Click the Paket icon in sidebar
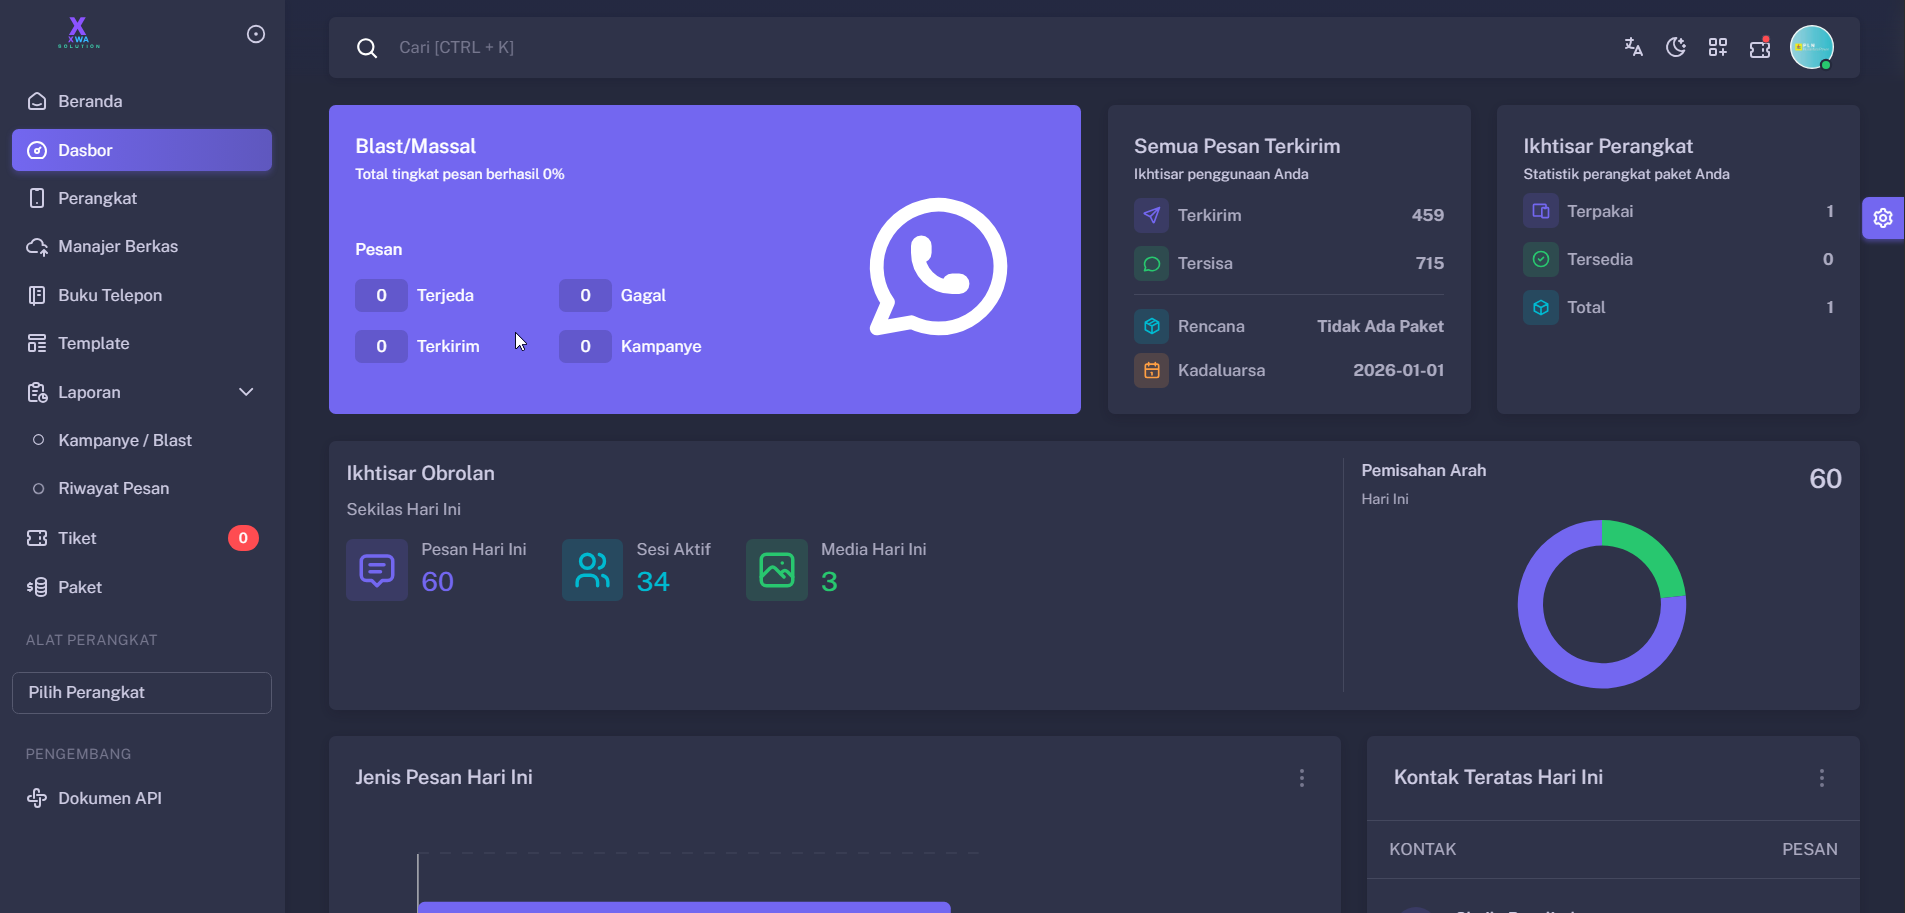Image resolution: width=1905 pixels, height=913 pixels. [36, 587]
